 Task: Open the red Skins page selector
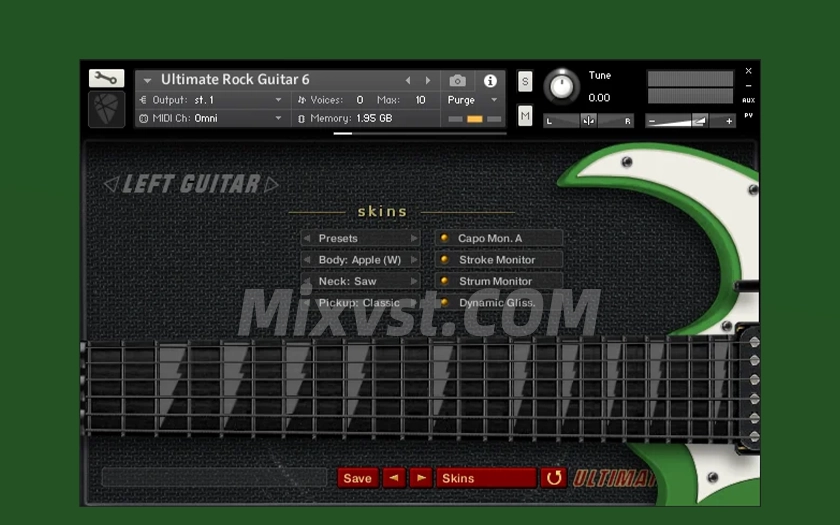coord(486,478)
